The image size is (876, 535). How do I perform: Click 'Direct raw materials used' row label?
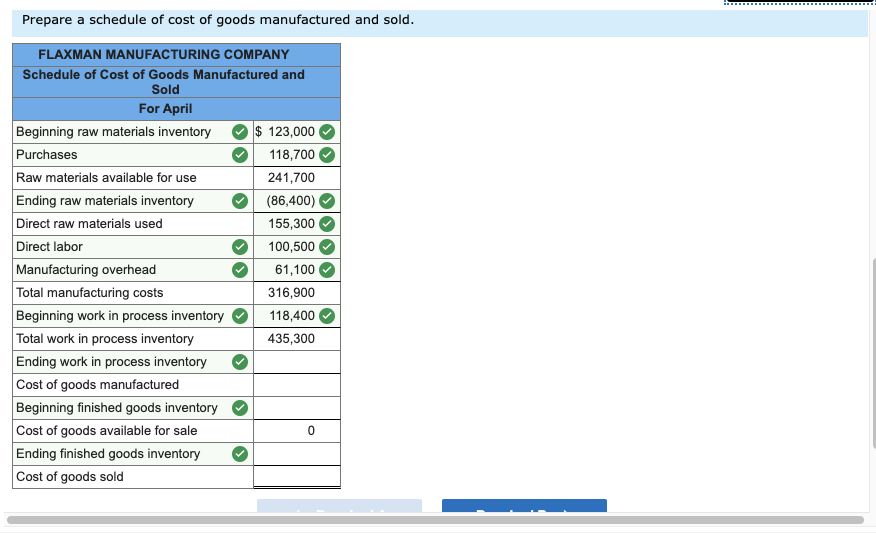point(89,224)
